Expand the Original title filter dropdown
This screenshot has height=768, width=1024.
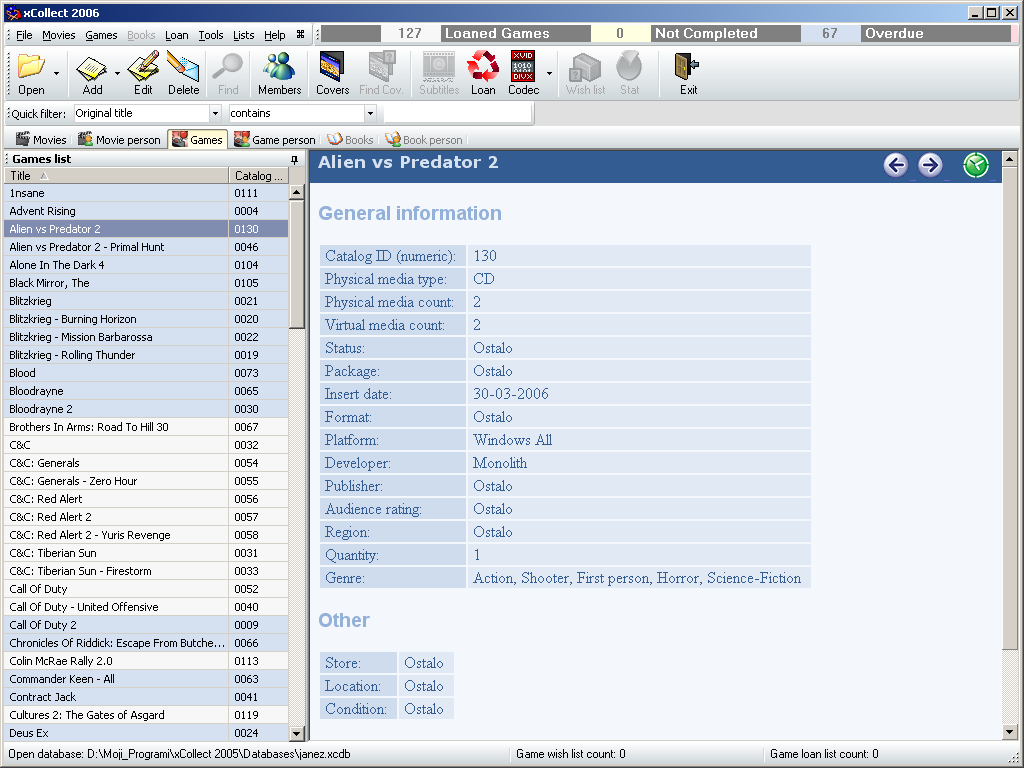tap(215, 114)
